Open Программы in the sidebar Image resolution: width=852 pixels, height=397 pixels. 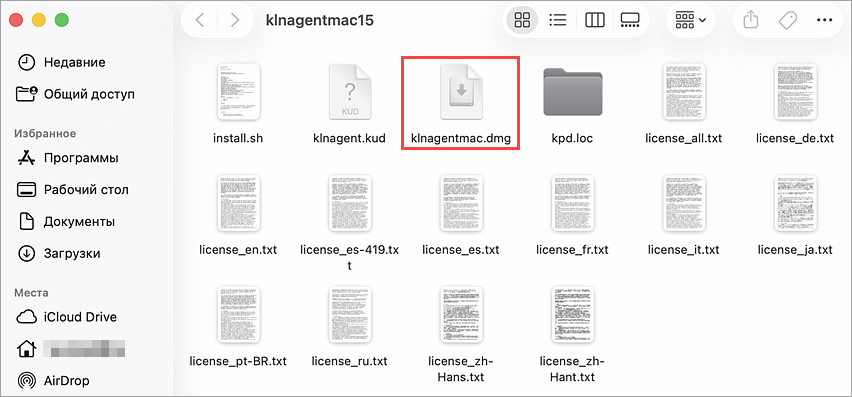point(68,158)
